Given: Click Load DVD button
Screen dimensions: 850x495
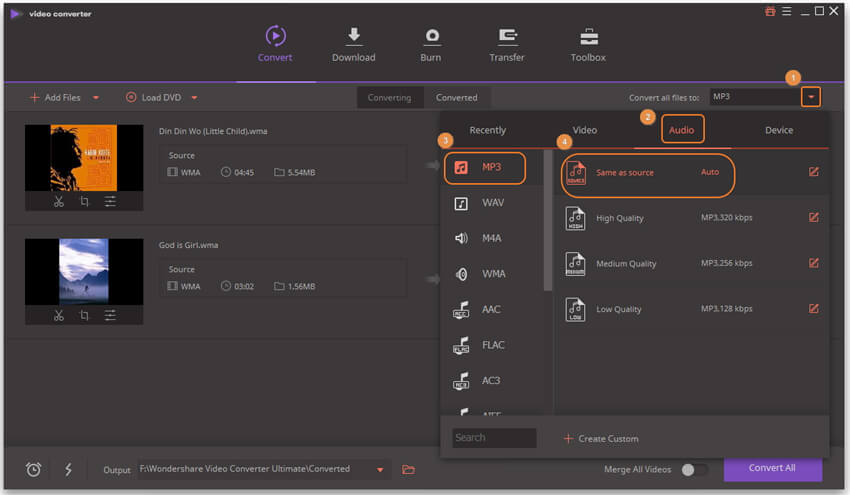Looking at the screenshot, I should pos(154,98).
